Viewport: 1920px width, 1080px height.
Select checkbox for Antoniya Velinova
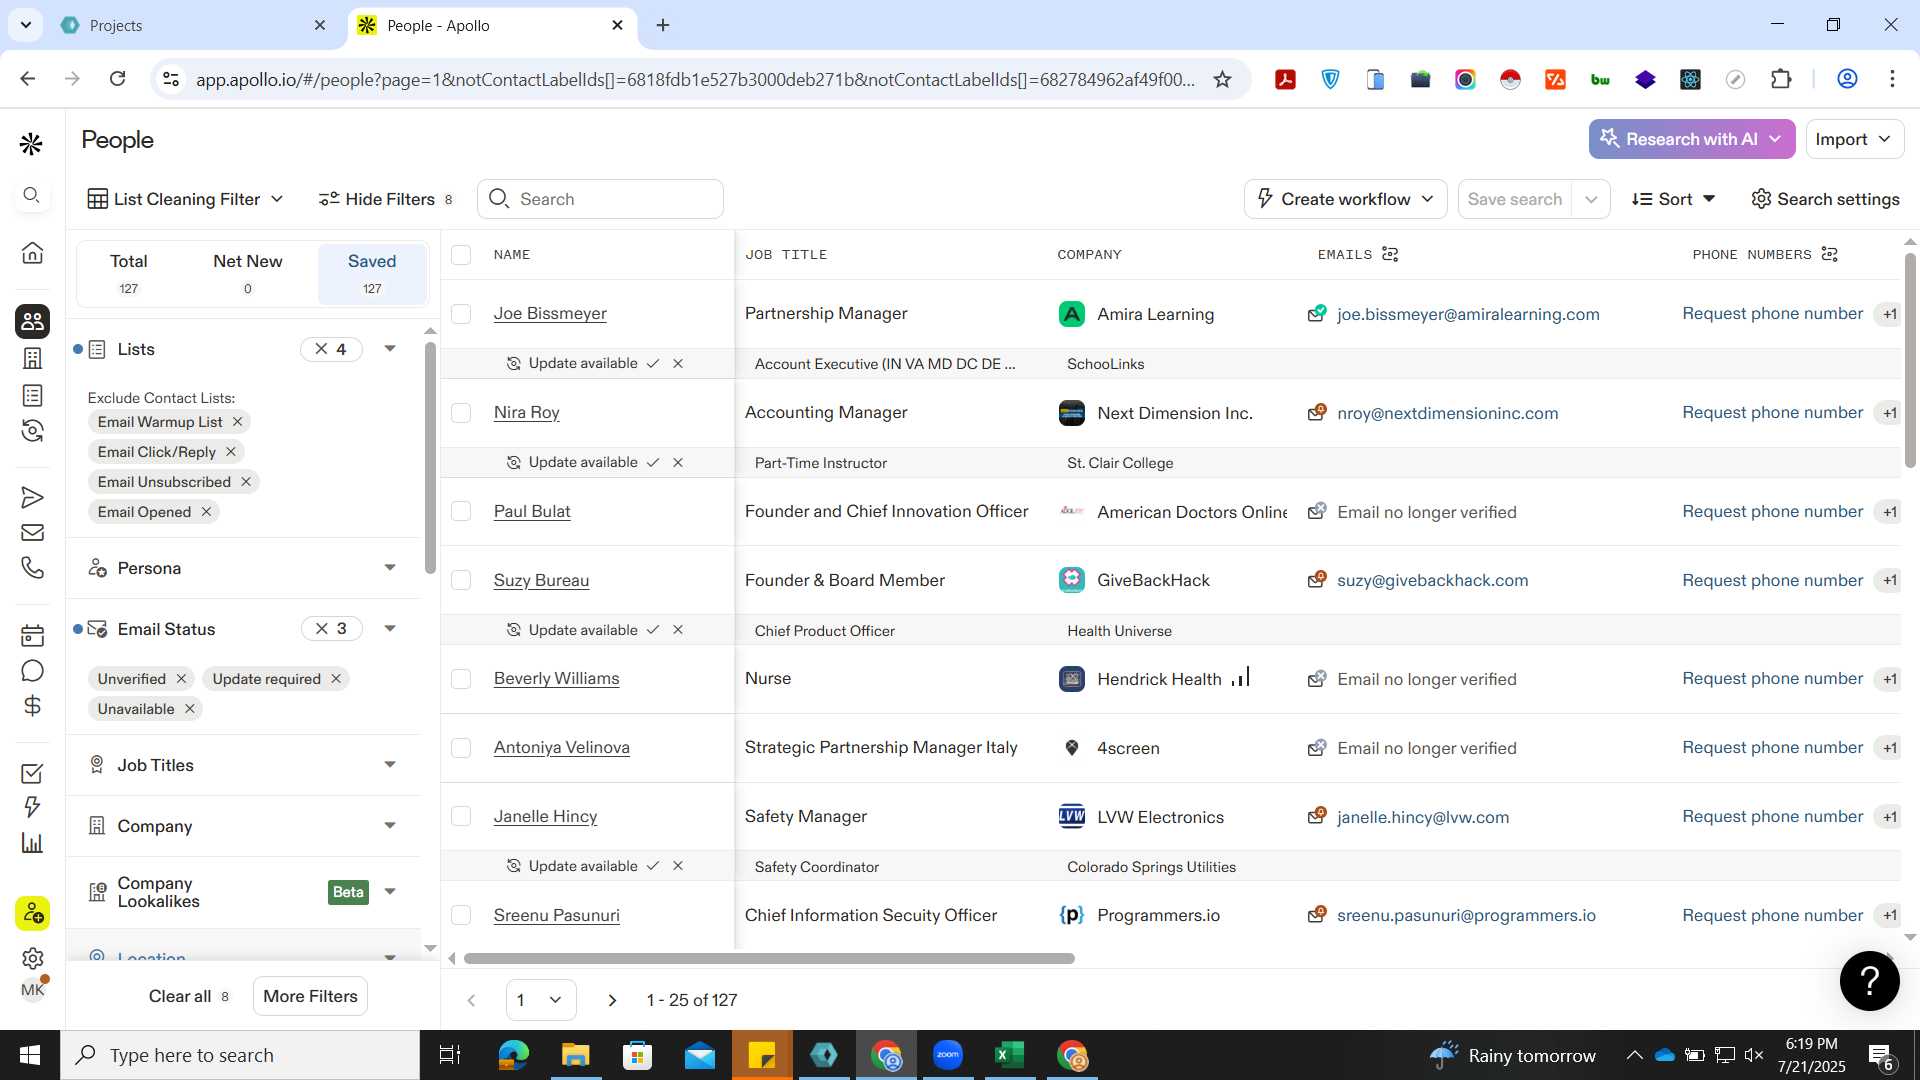pyautogui.click(x=461, y=748)
